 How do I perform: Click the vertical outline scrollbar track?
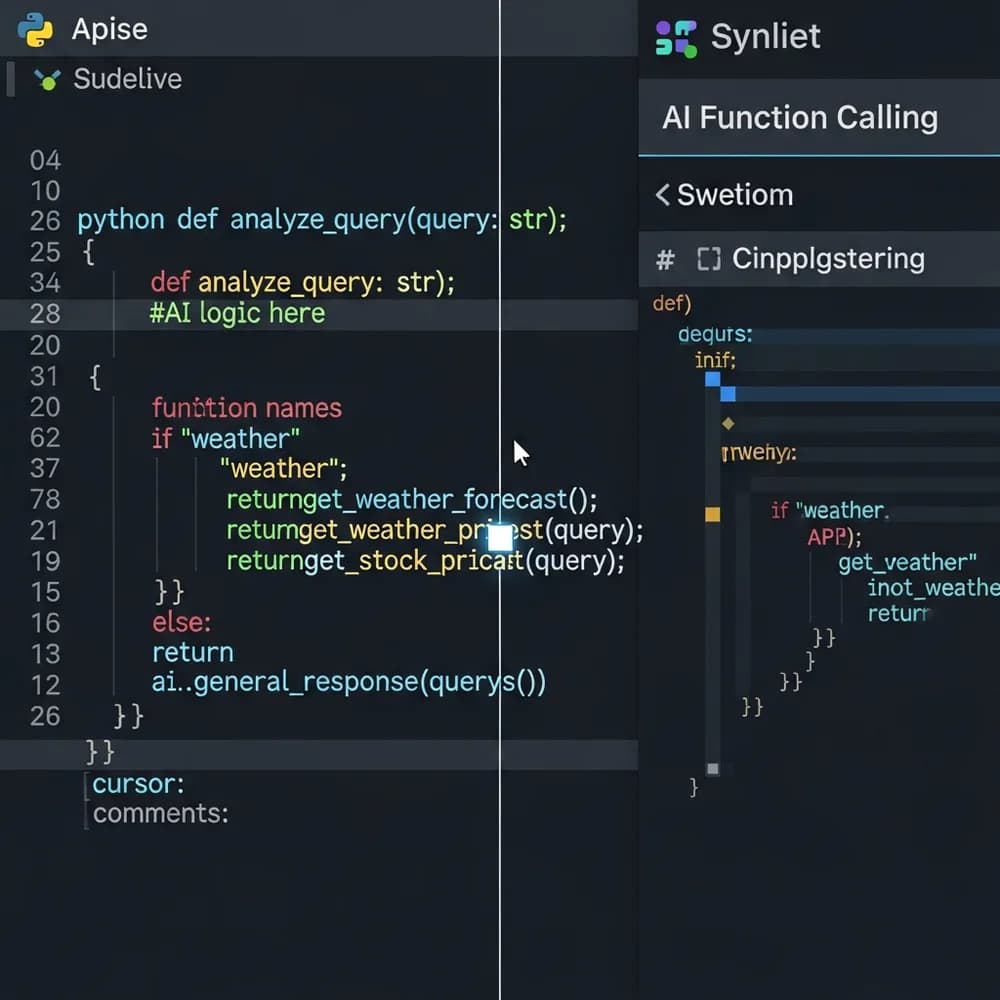(712, 574)
